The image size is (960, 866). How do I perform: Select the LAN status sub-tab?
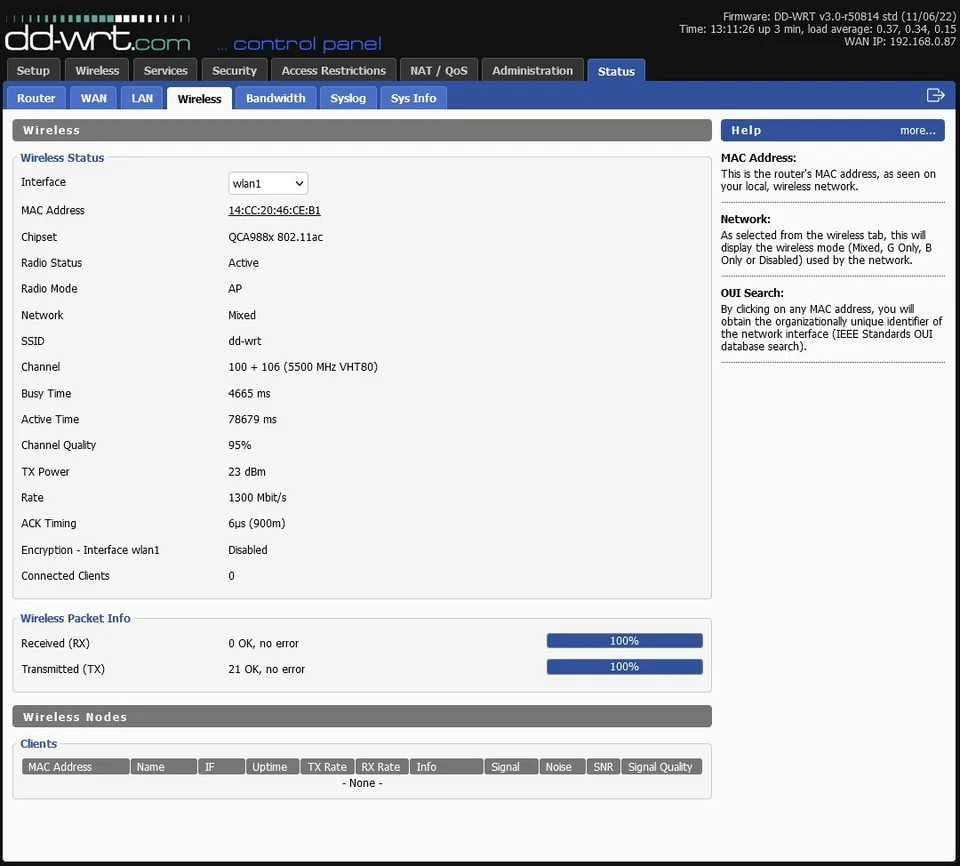pyautogui.click(x=143, y=98)
